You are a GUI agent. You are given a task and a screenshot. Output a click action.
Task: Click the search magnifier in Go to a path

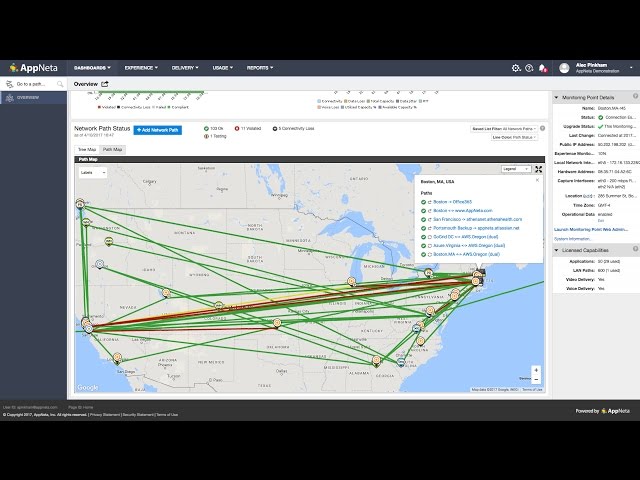60,84
